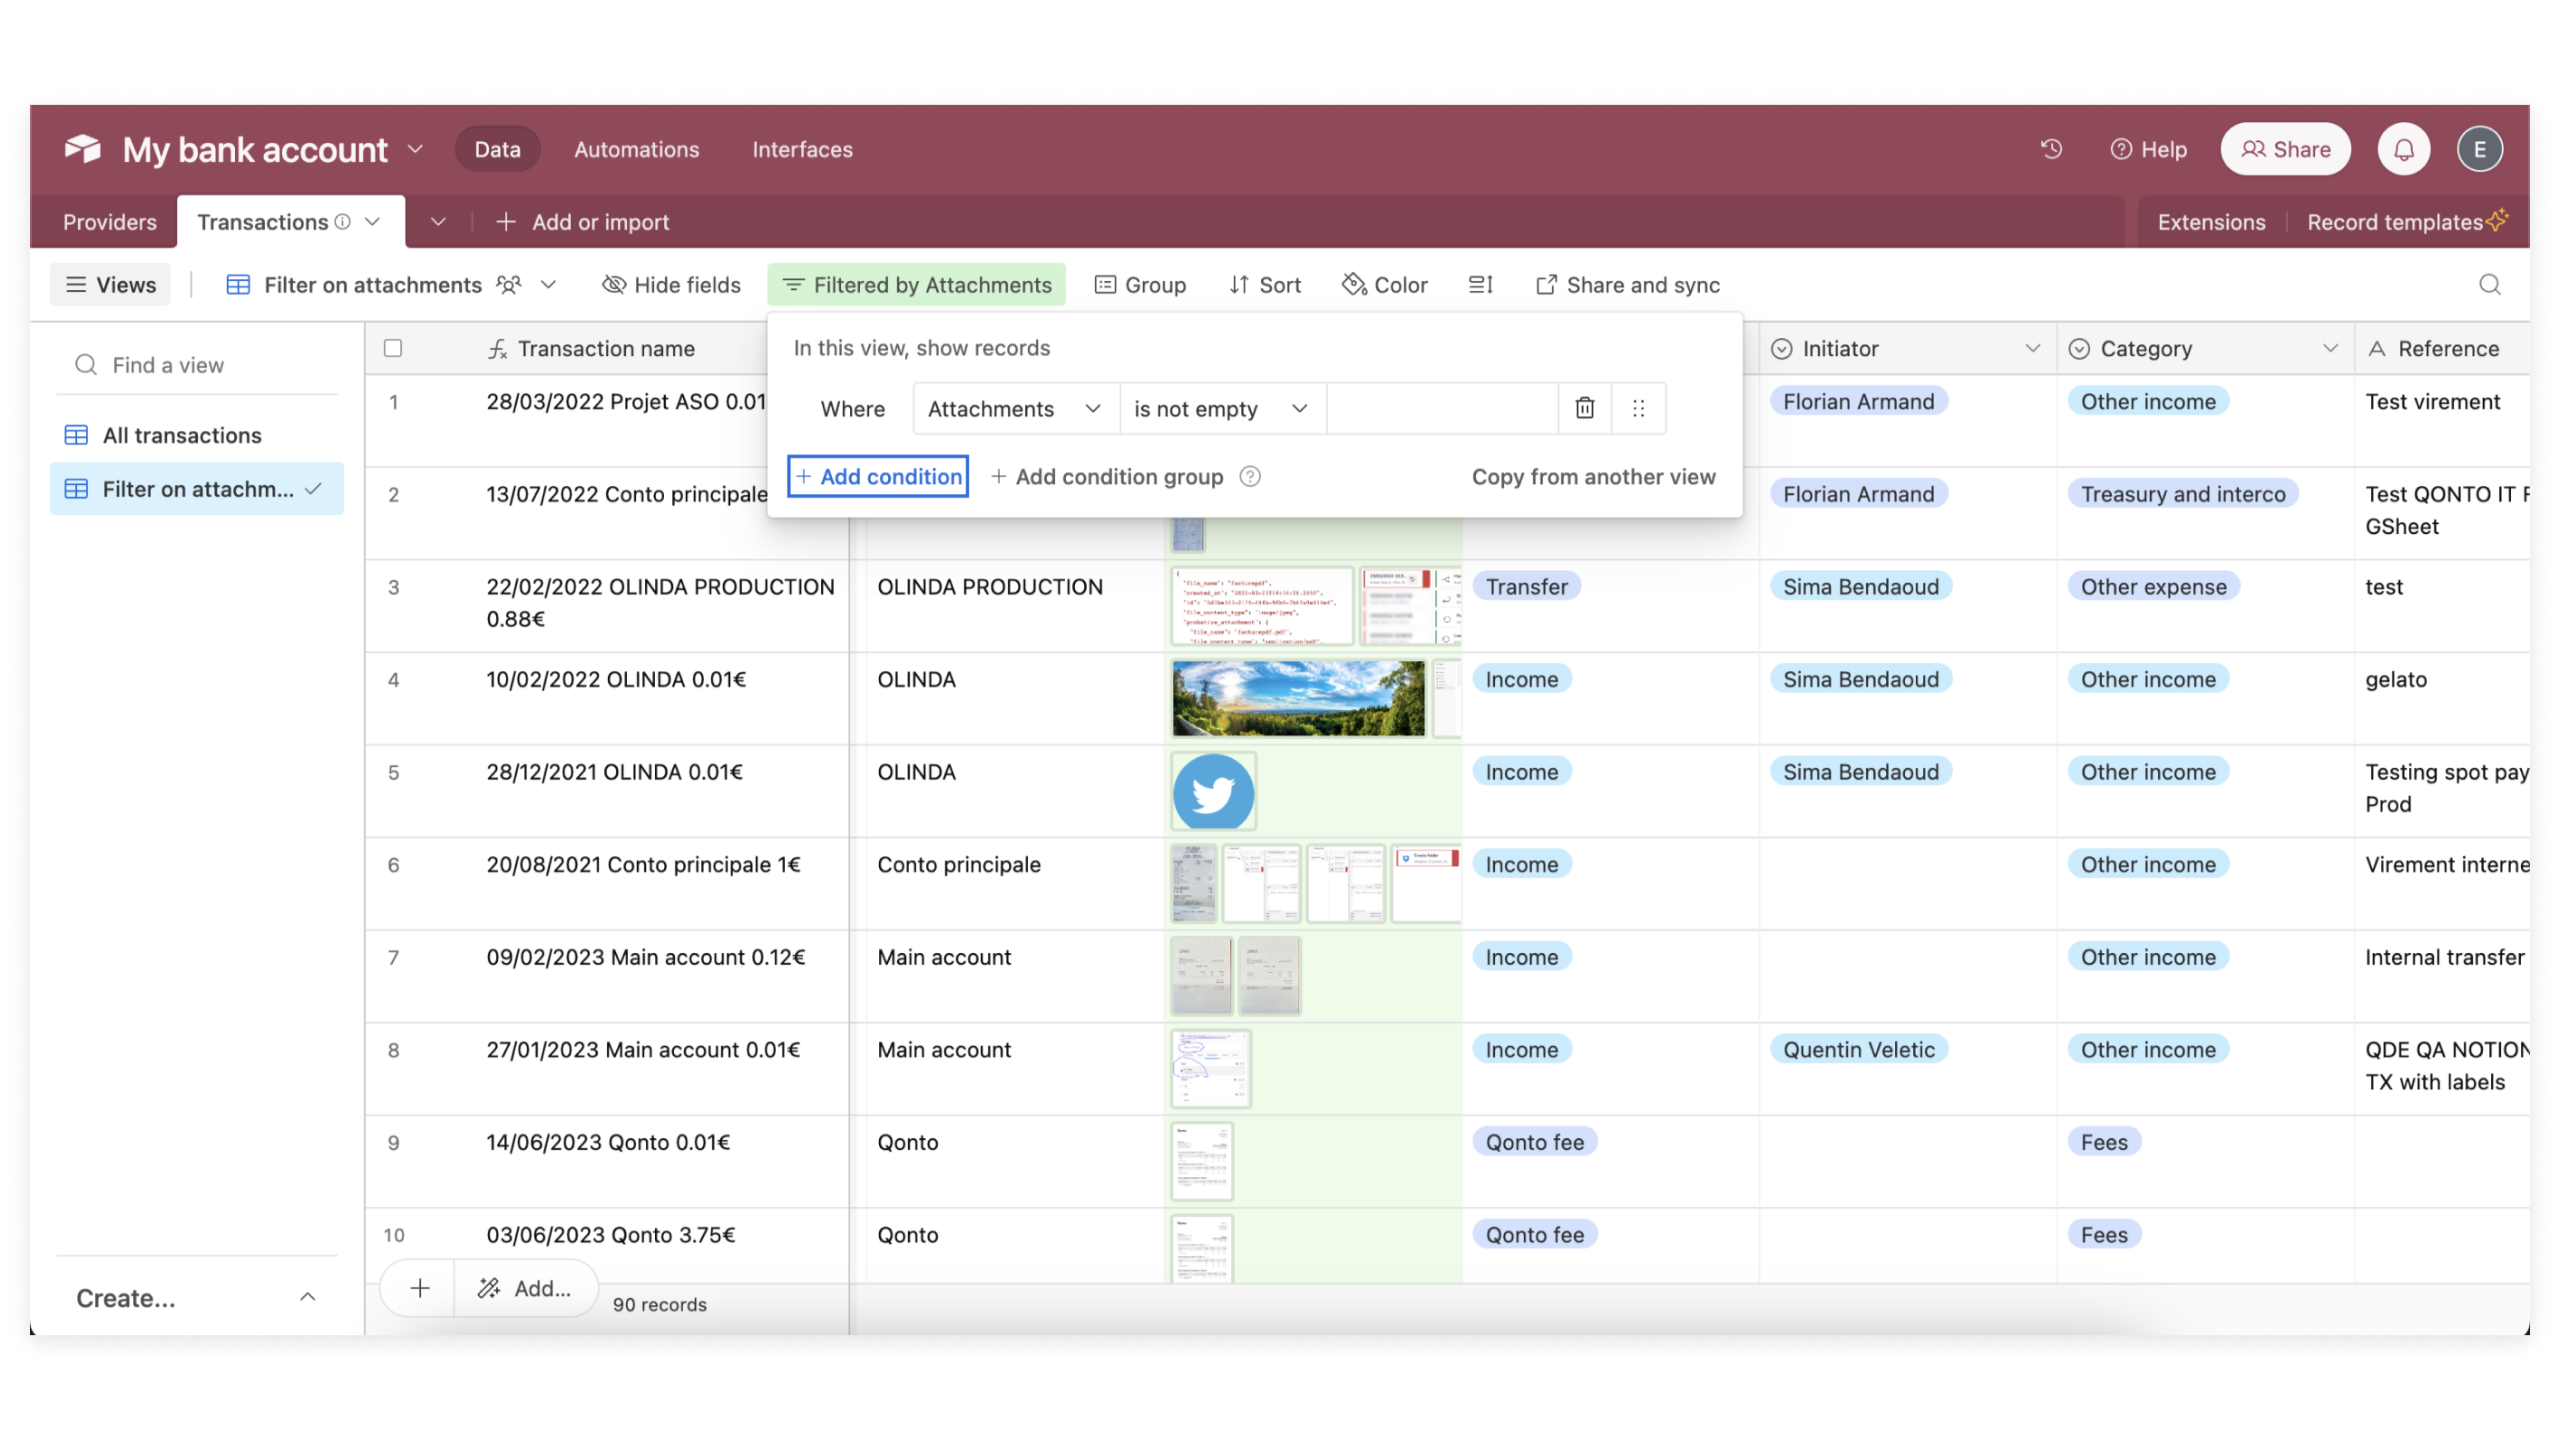Viewport: 2560px width, 1440px height.
Task: Toggle row 5 record checkbox
Action: pos(394,772)
